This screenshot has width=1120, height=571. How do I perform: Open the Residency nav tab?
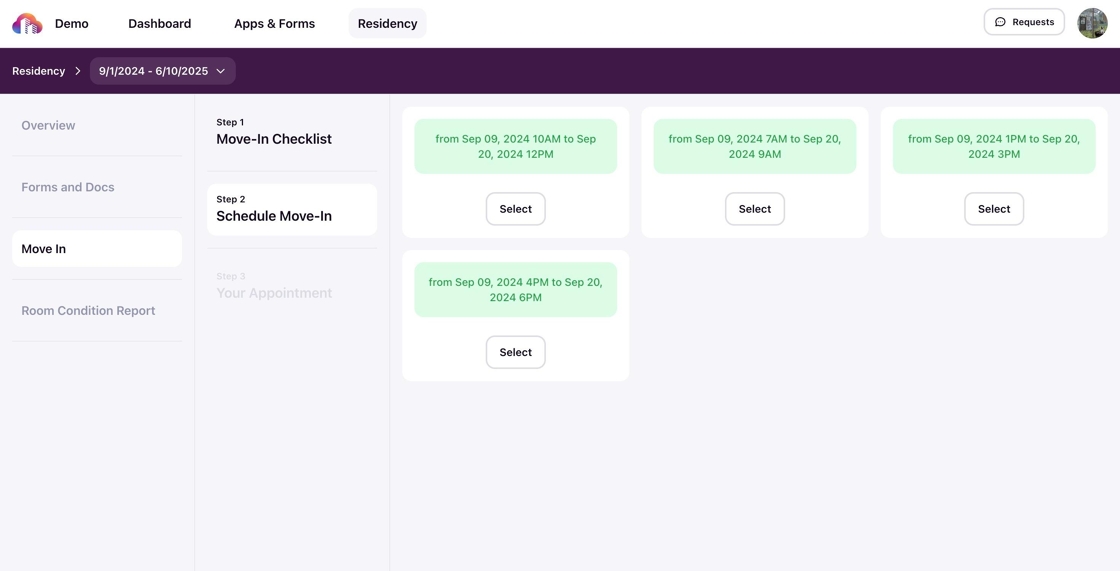pyautogui.click(x=387, y=23)
